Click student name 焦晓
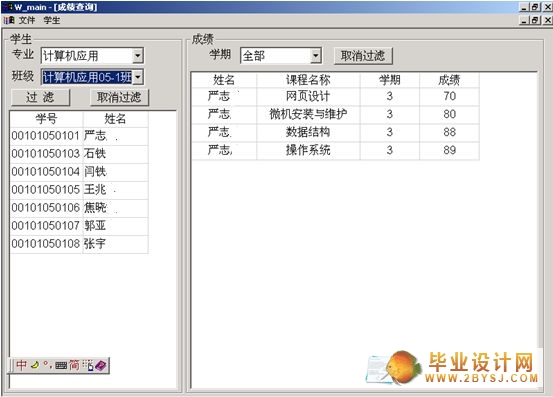The width and height of the screenshot is (553, 397). point(95,208)
